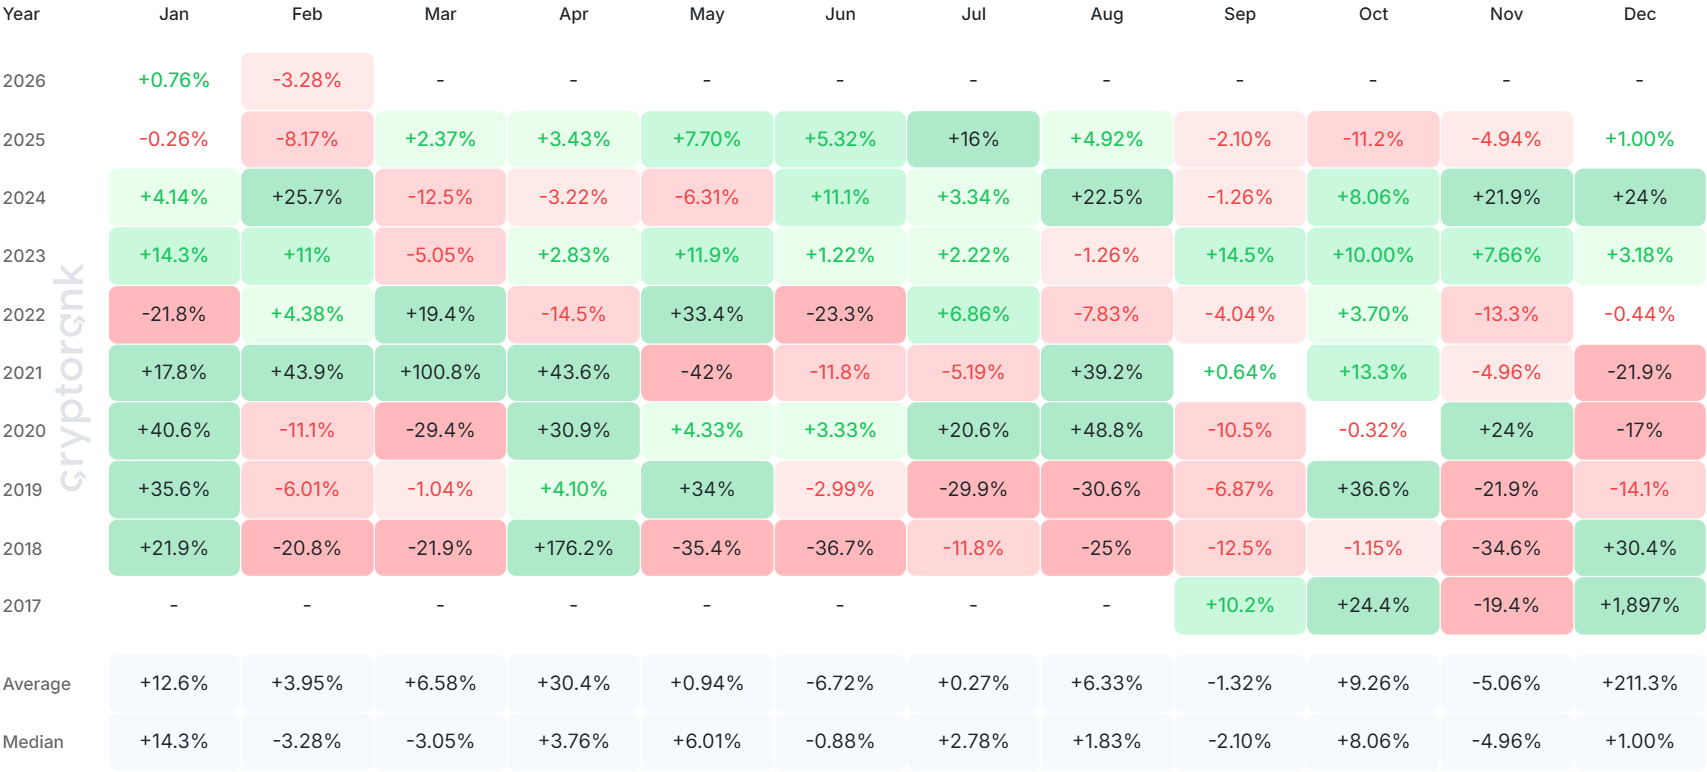
Task: Click the -42% cell for May 2021
Action: (707, 373)
